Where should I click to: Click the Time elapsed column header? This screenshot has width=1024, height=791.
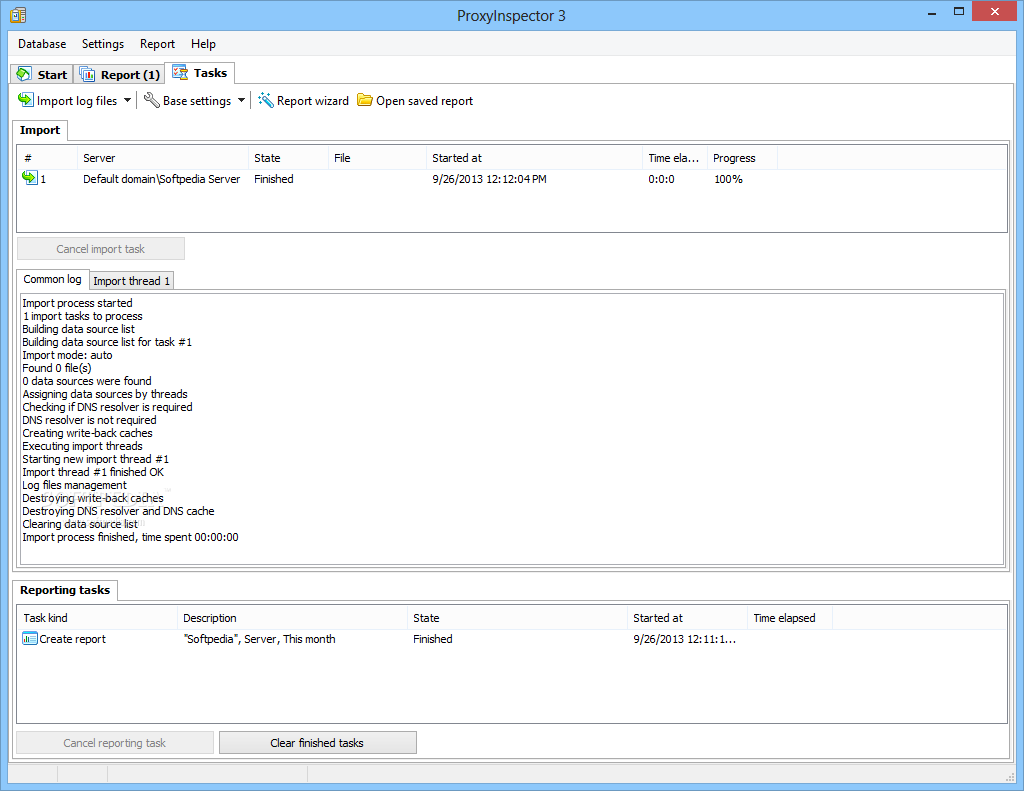point(790,618)
